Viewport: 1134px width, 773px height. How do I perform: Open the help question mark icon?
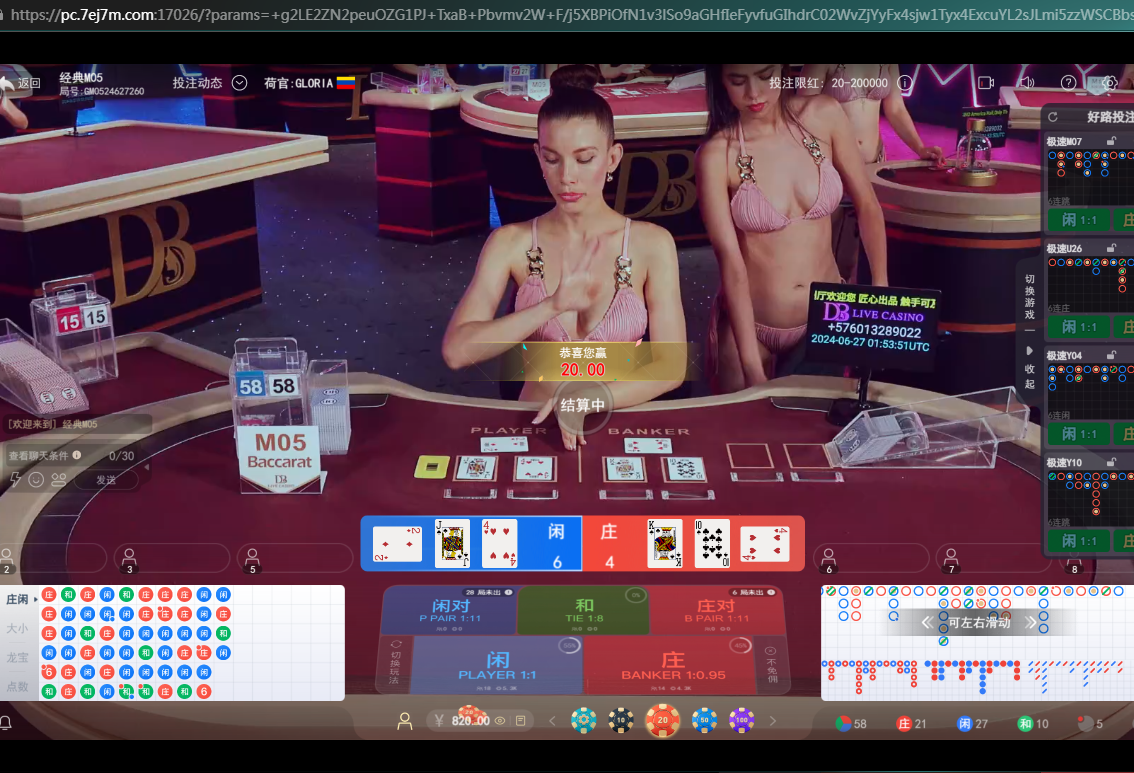1068,83
